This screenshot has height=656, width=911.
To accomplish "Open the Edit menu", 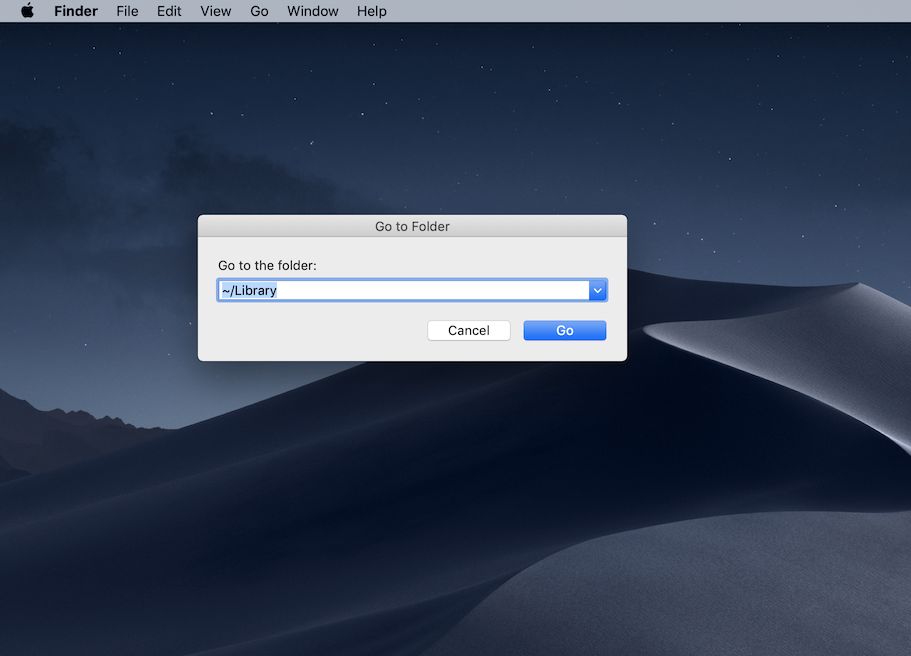I will tap(169, 11).
